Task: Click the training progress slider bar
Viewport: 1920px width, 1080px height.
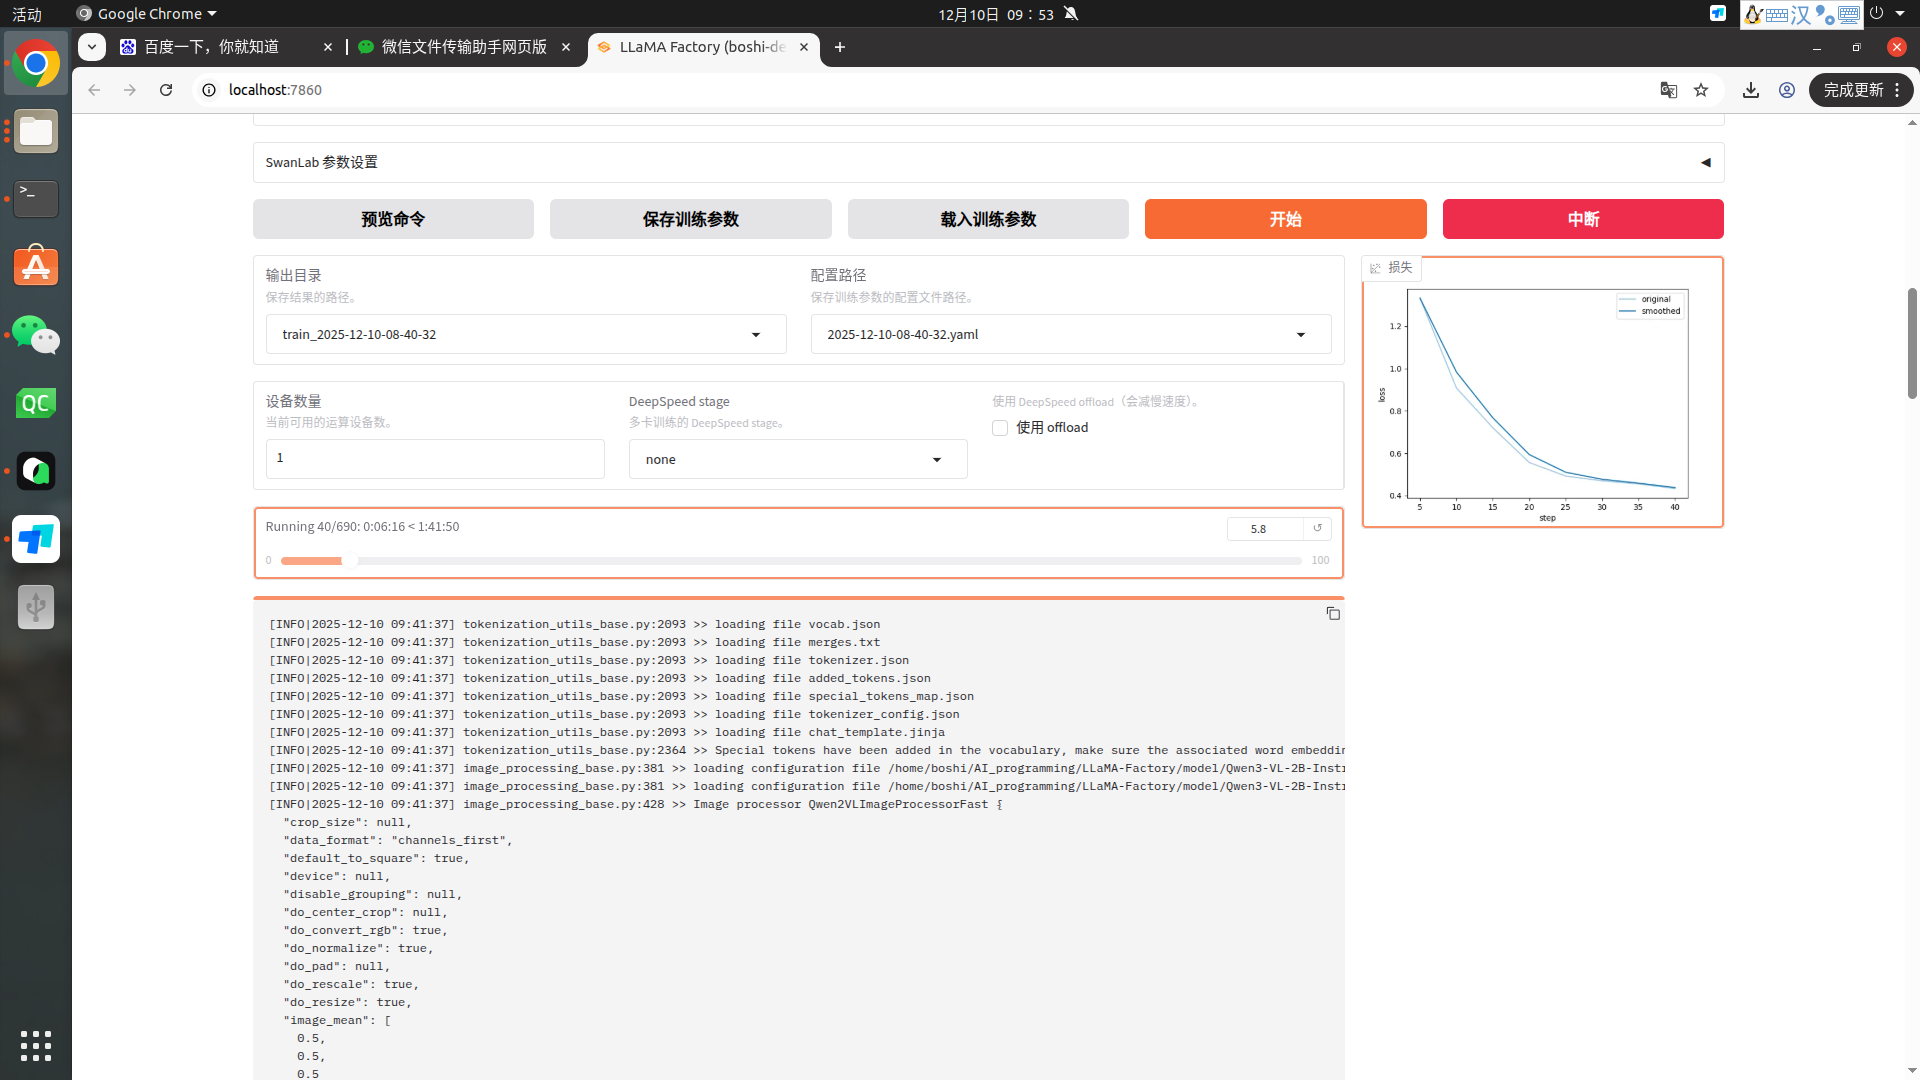Action: click(790, 561)
